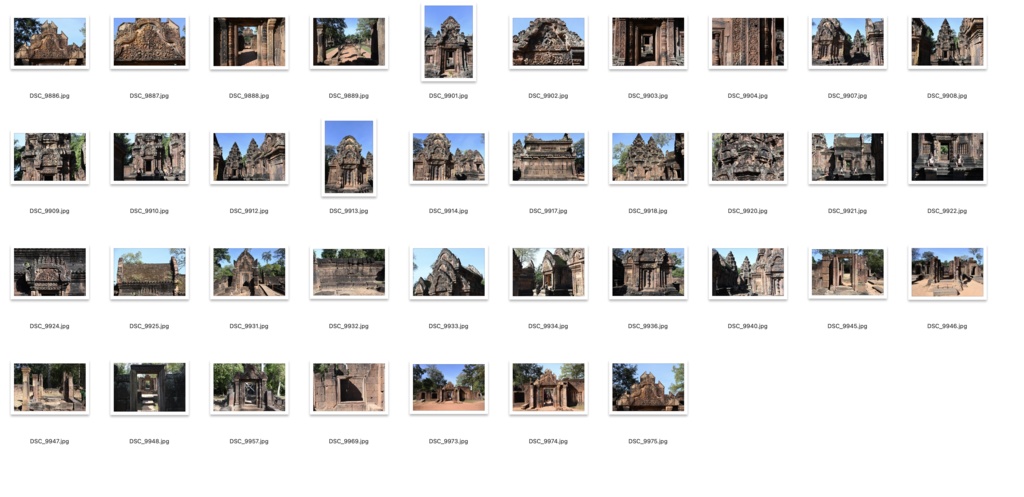Select the DSC_9921.jpg thumbnail
This screenshot has width=1024, height=497.
(x=848, y=157)
